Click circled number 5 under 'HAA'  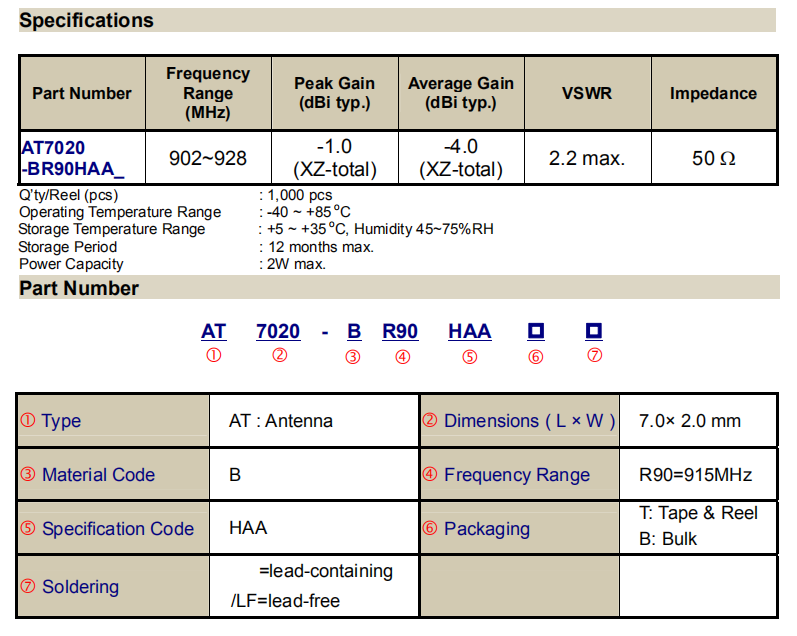coord(470,357)
